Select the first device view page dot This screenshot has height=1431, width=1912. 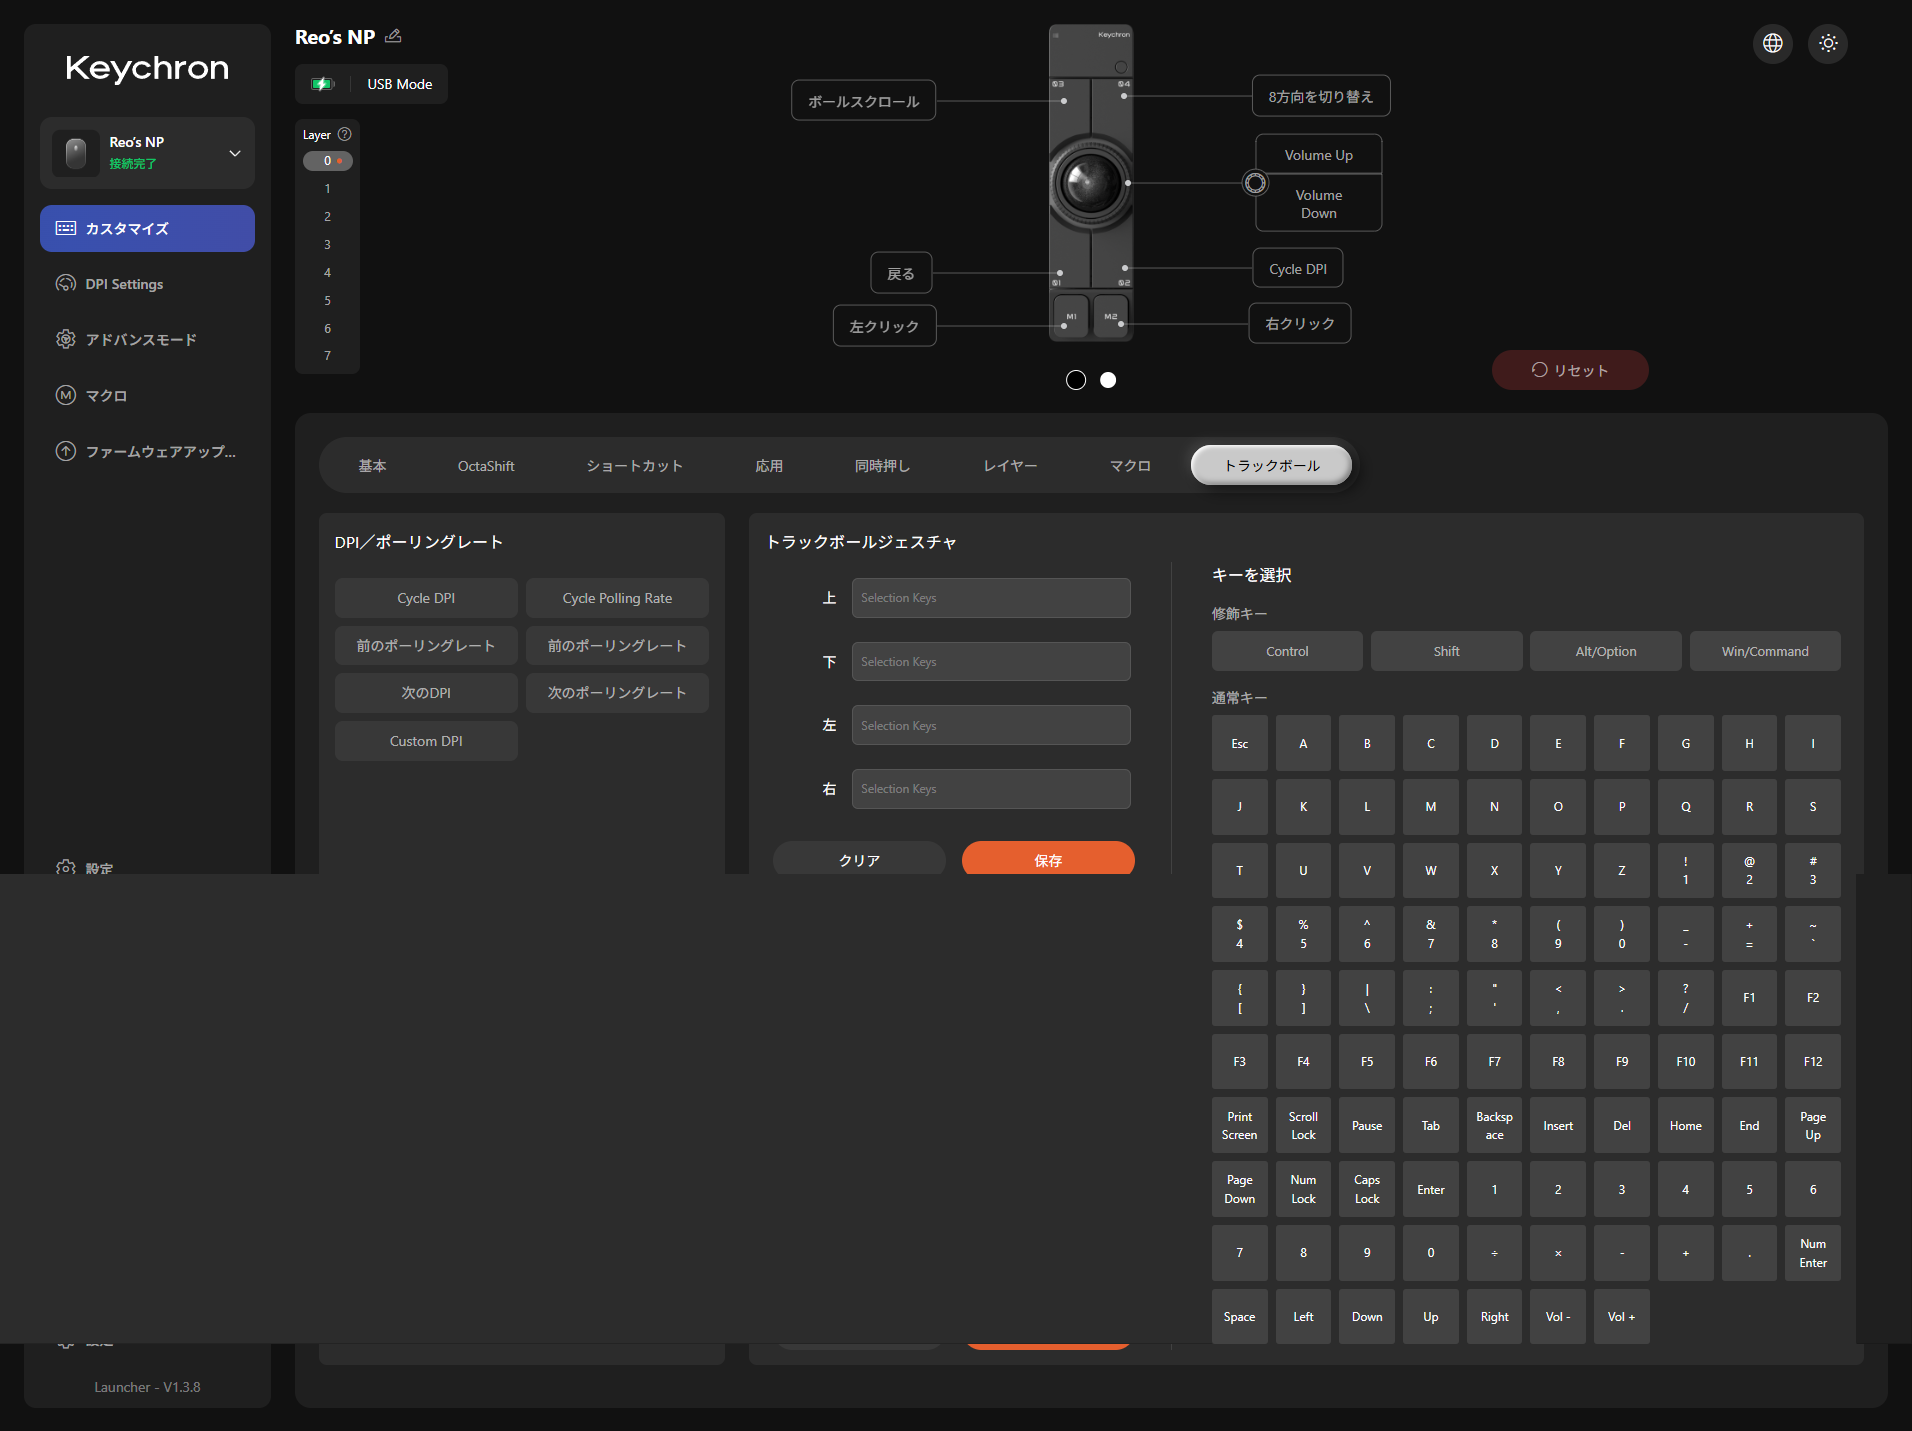pos(1076,380)
